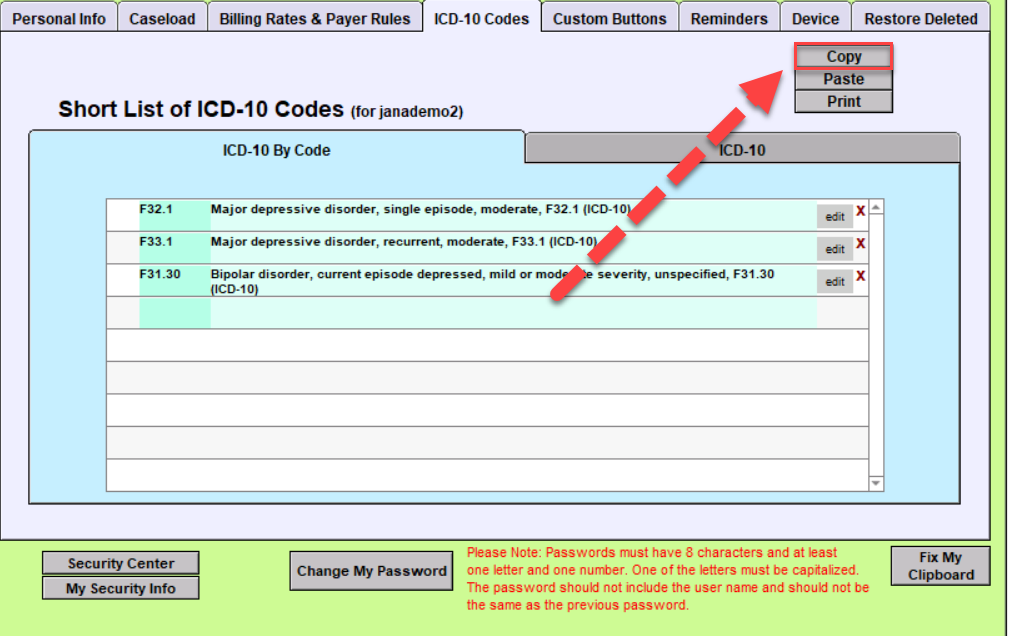Click the highlighted Copy button

[x=842, y=56]
